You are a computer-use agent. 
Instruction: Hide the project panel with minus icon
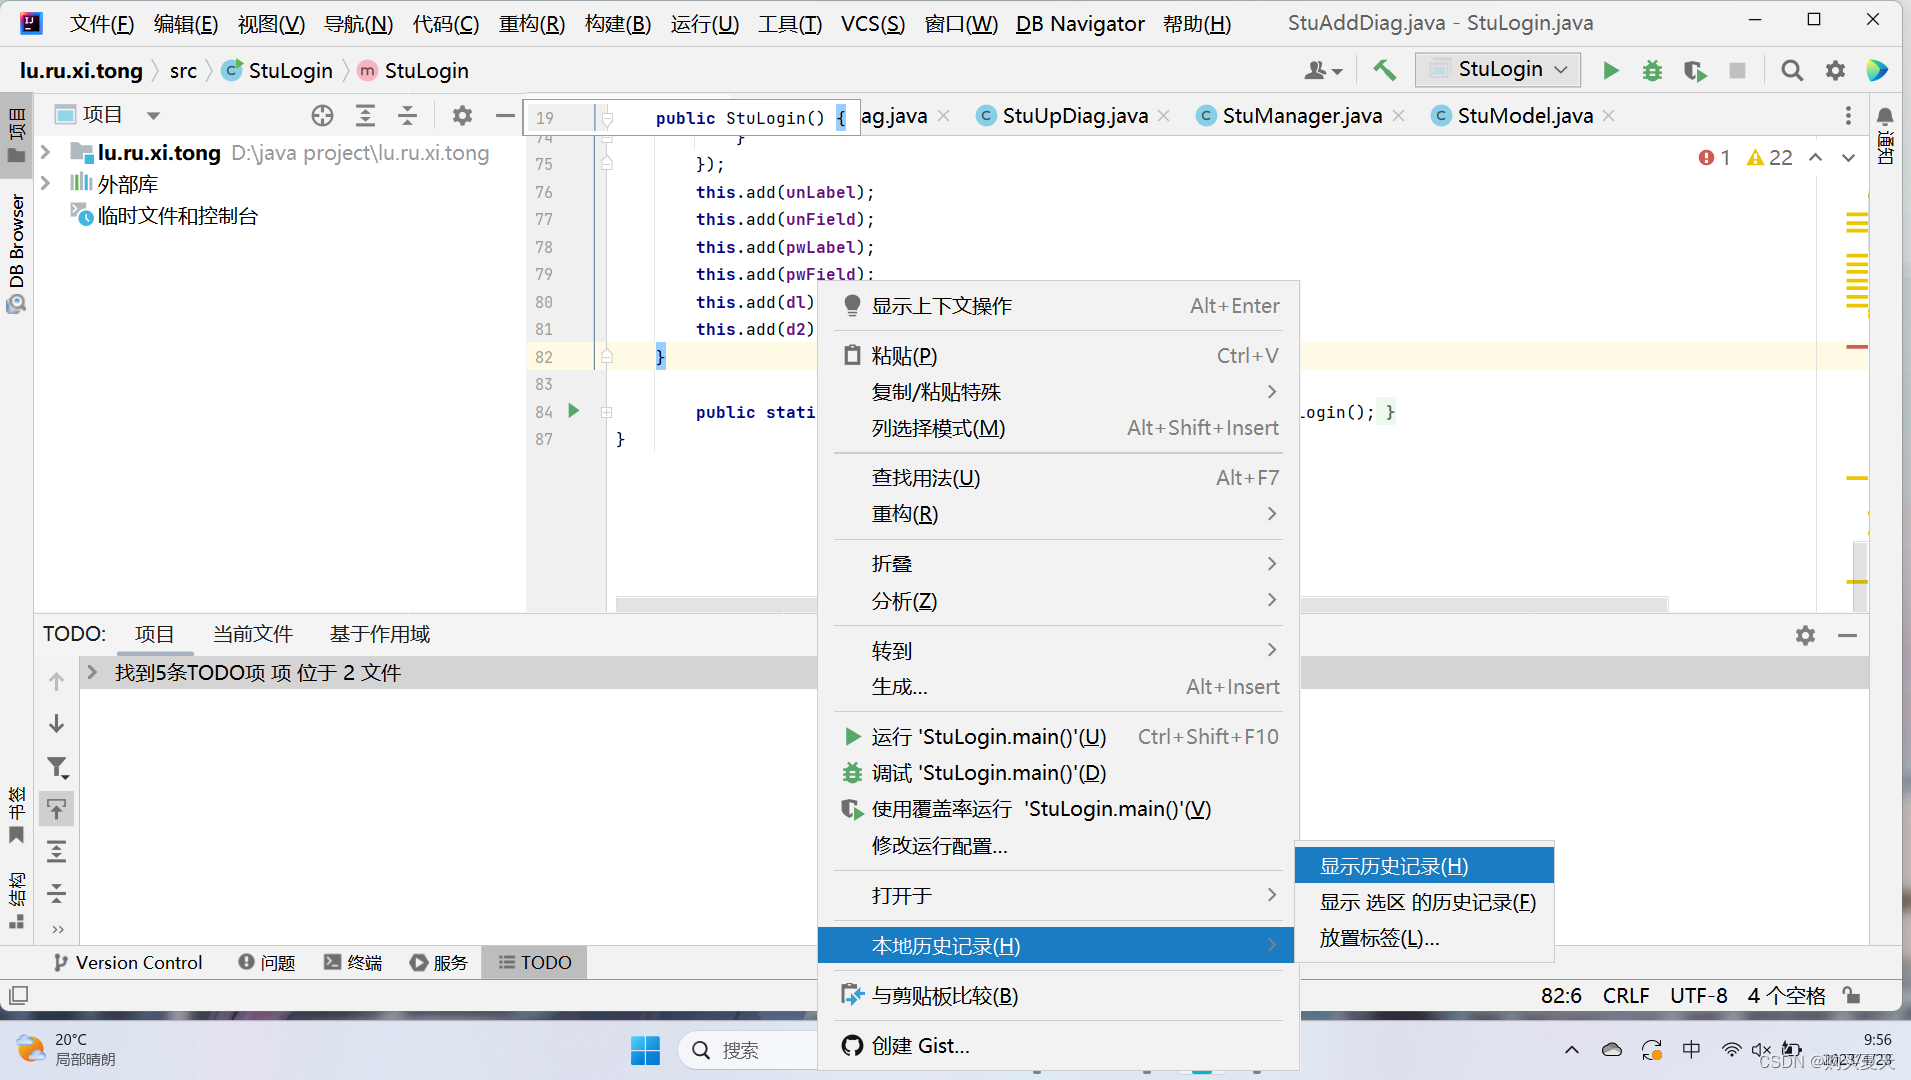505,116
